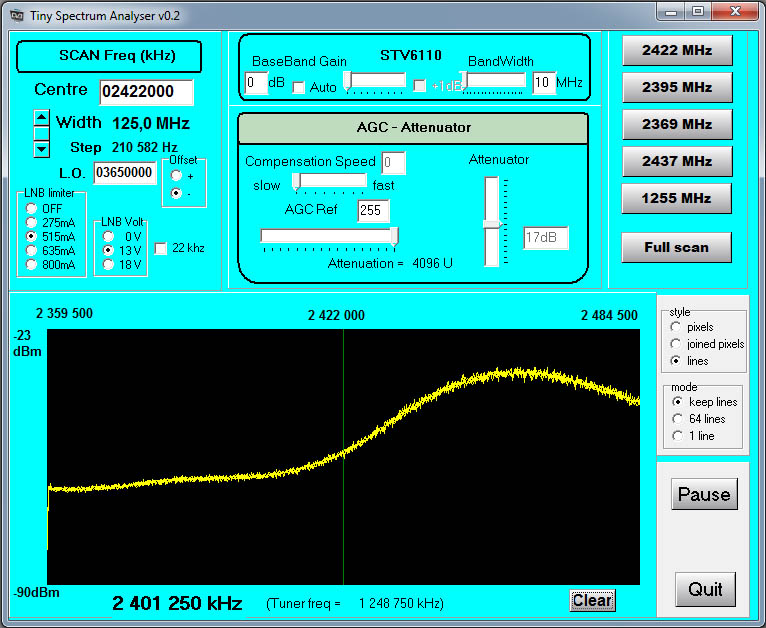Jump to the 1255 MHz preset
This screenshot has width=766, height=628.
click(676, 198)
